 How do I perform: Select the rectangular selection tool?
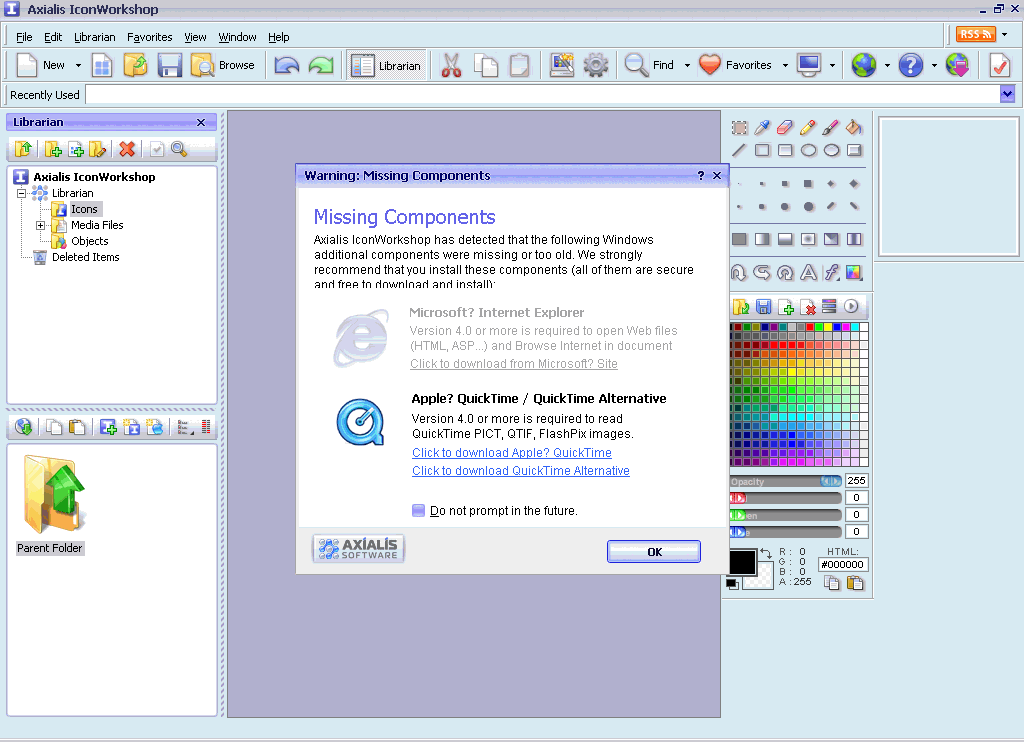(739, 127)
